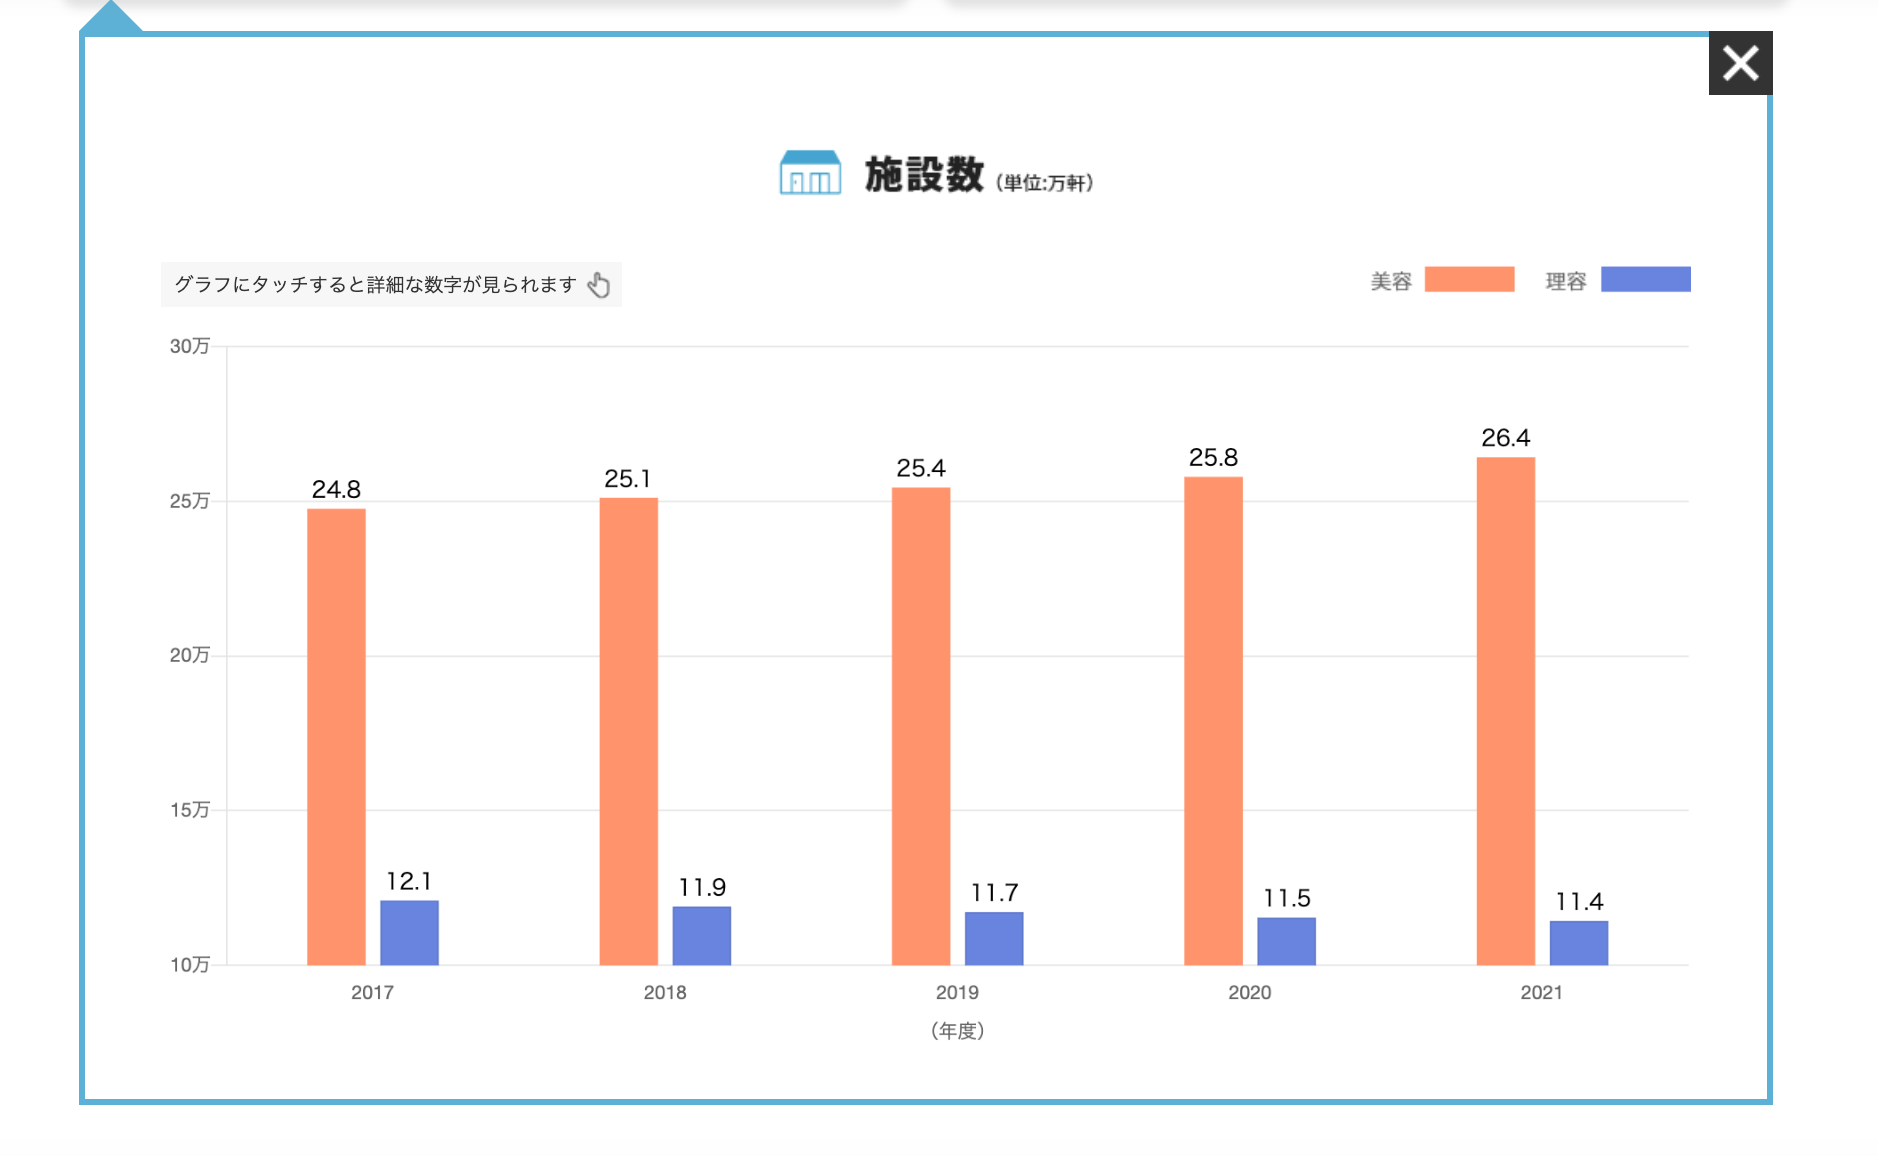The image size is (1878, 1156).
Task: Click the グラフにタッチ hint text box
Action: (376, 285)
